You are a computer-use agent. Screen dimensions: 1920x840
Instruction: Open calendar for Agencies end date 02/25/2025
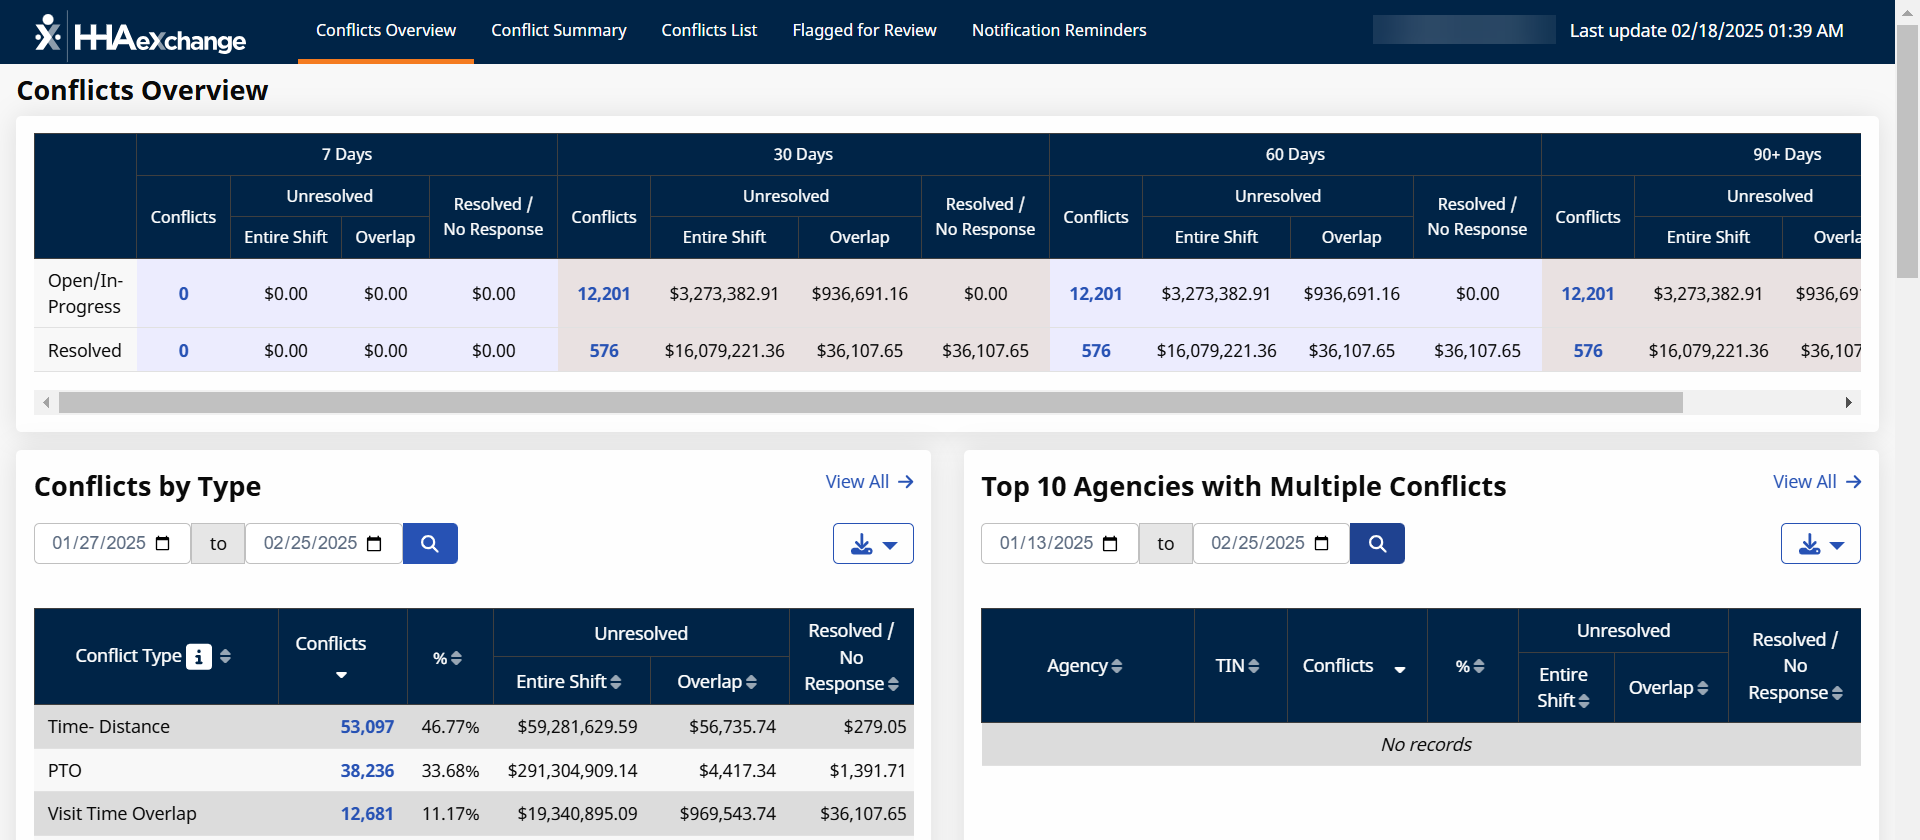[x=1321, y=544]
